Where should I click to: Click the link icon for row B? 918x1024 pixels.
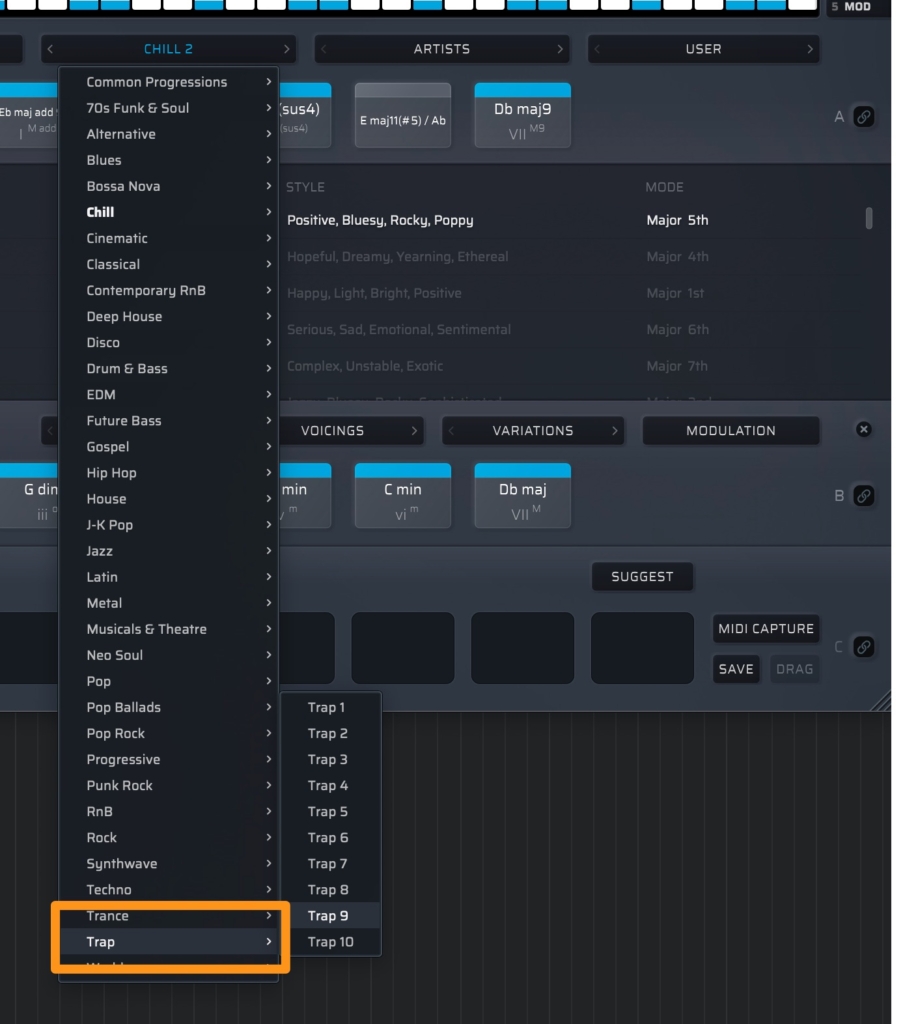[x=864, y=495]
